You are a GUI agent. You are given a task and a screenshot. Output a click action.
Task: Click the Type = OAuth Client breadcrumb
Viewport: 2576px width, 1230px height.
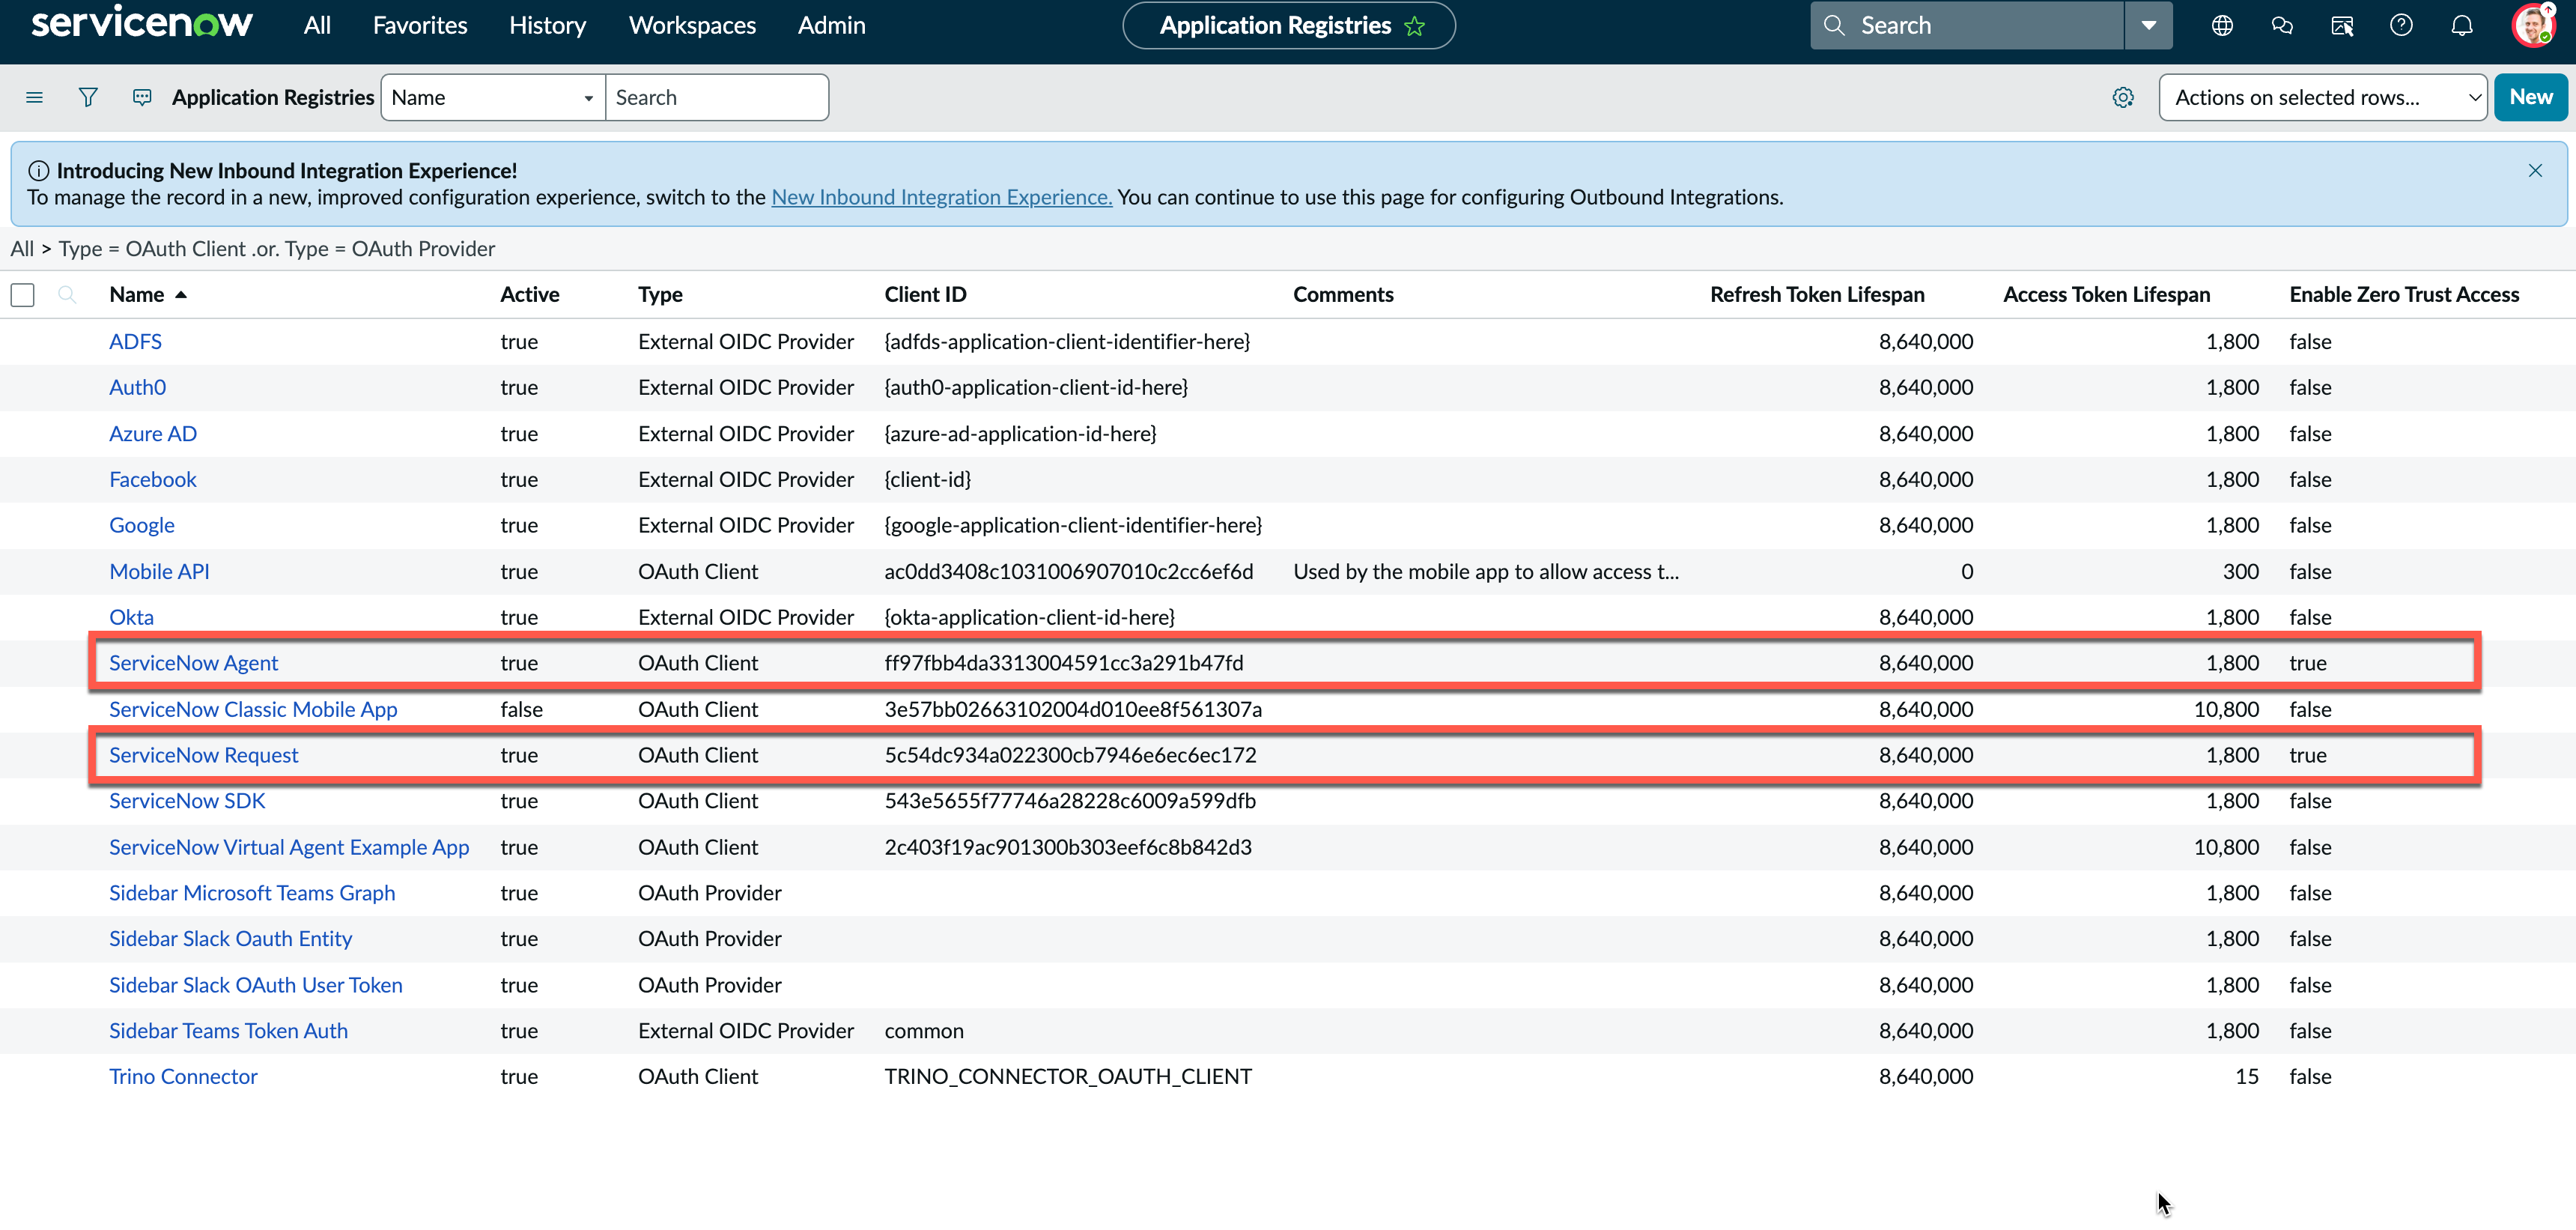point(152,248)
